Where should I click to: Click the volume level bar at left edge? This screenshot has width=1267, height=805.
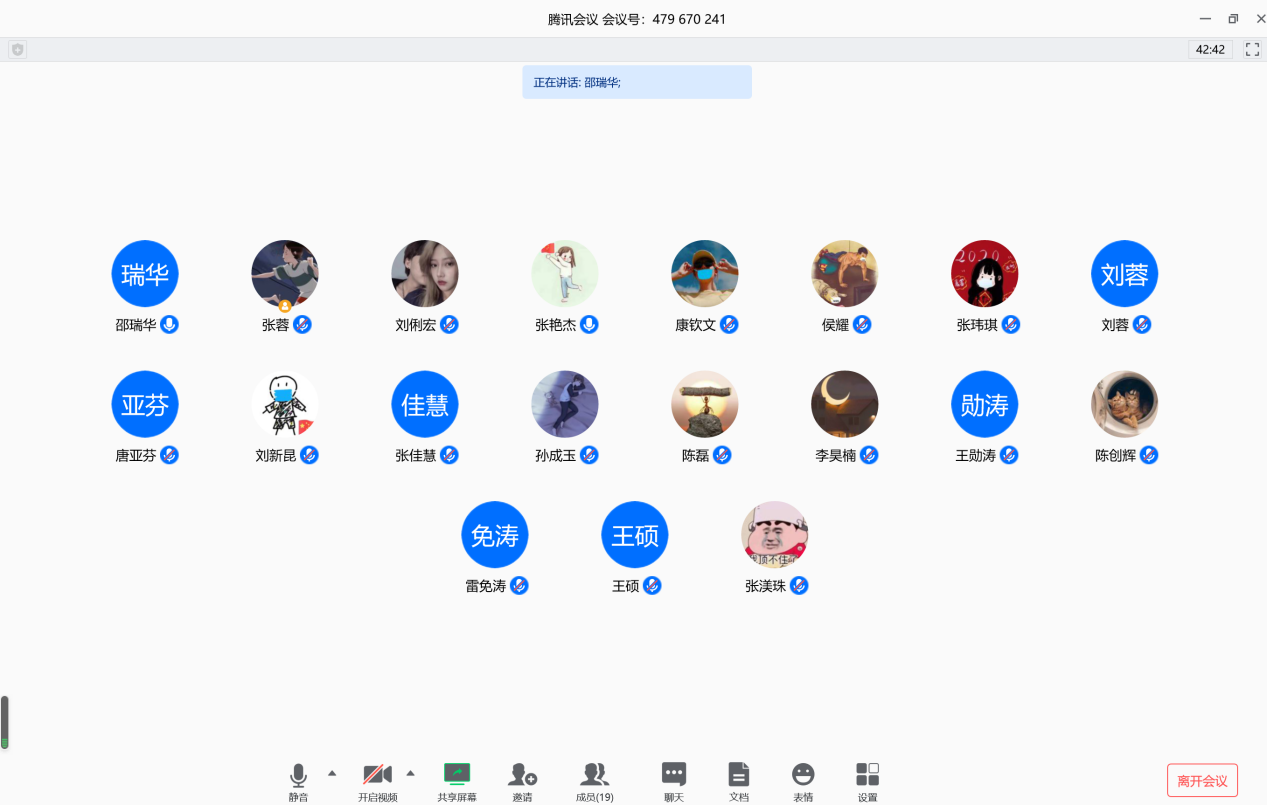pyautogui.click(x=5, y=722)
